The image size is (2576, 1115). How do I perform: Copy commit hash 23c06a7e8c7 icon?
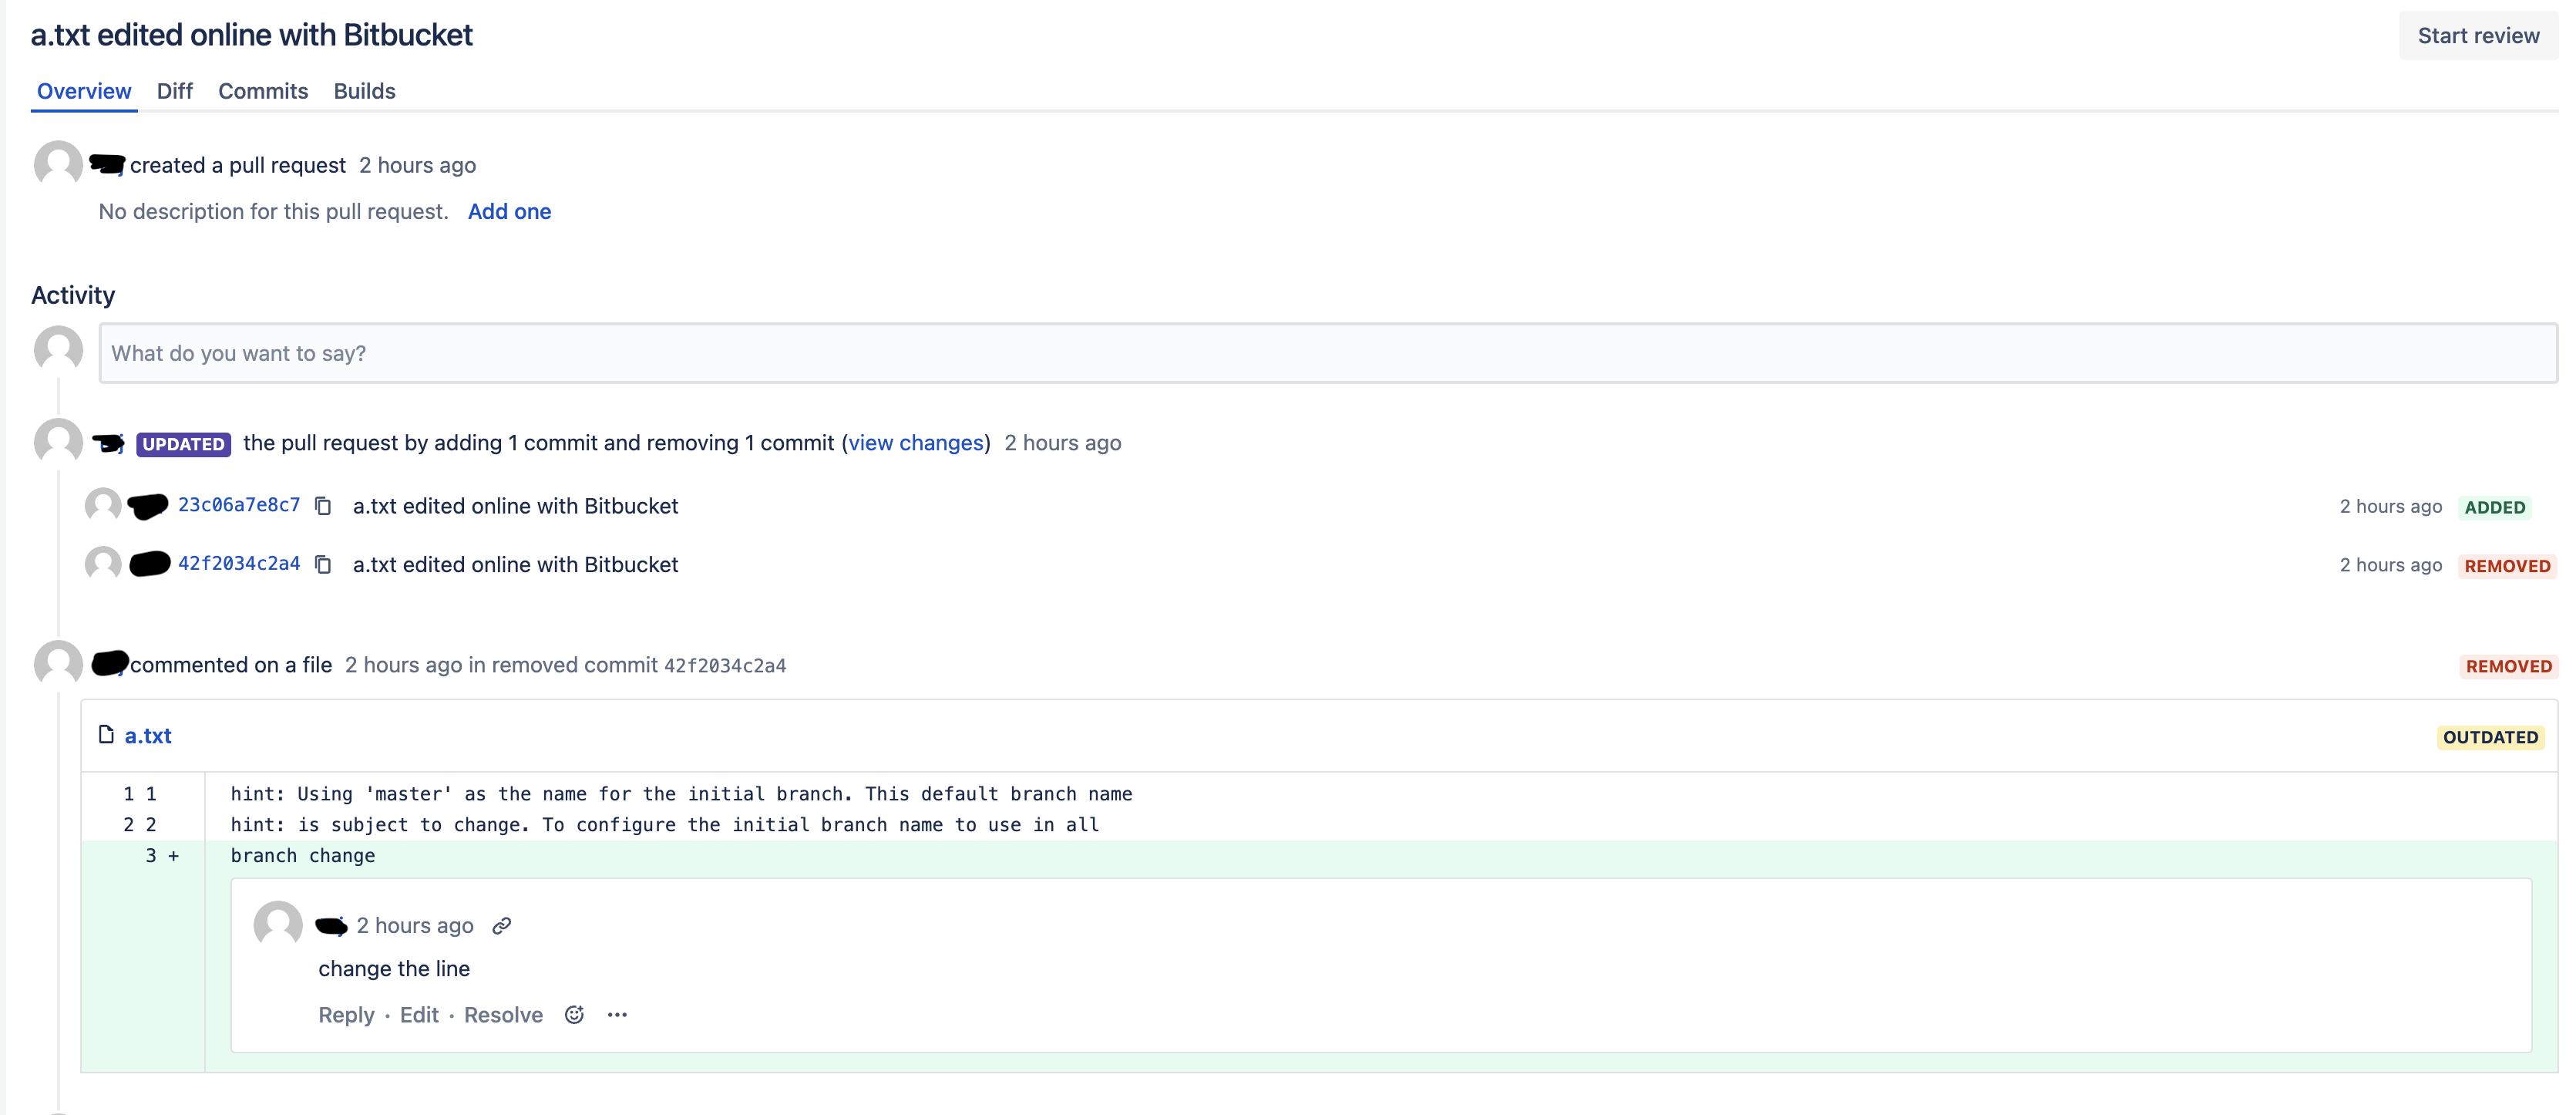tap(322, 506)
